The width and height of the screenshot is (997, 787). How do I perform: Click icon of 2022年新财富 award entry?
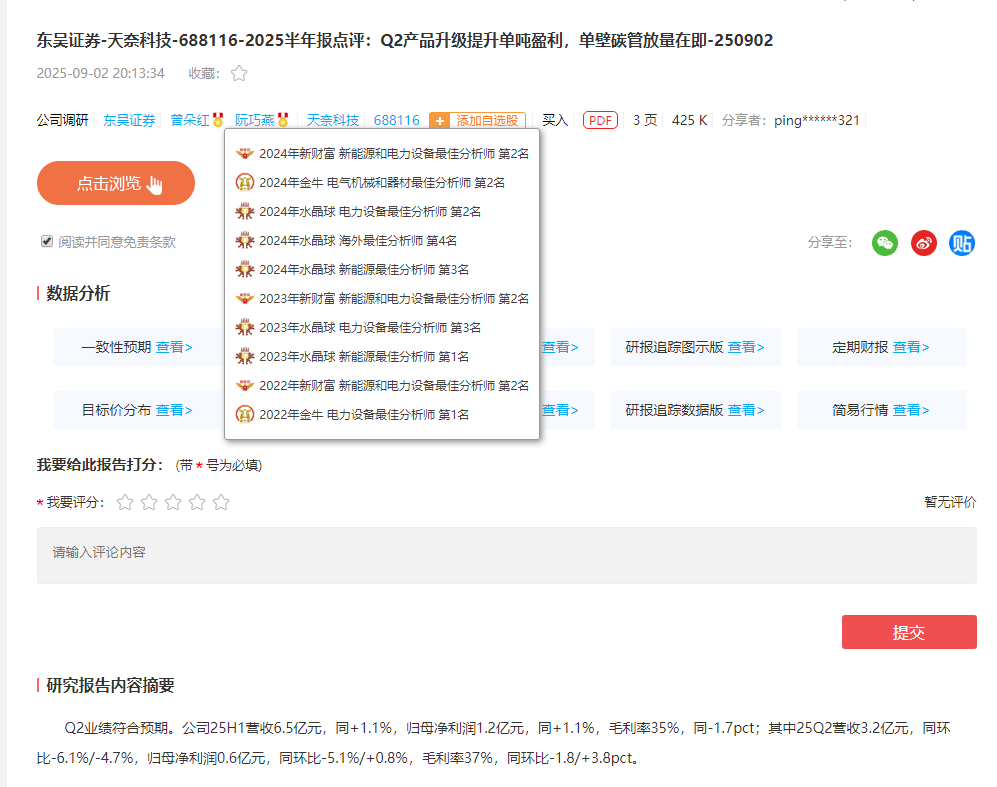click(245, 385)
